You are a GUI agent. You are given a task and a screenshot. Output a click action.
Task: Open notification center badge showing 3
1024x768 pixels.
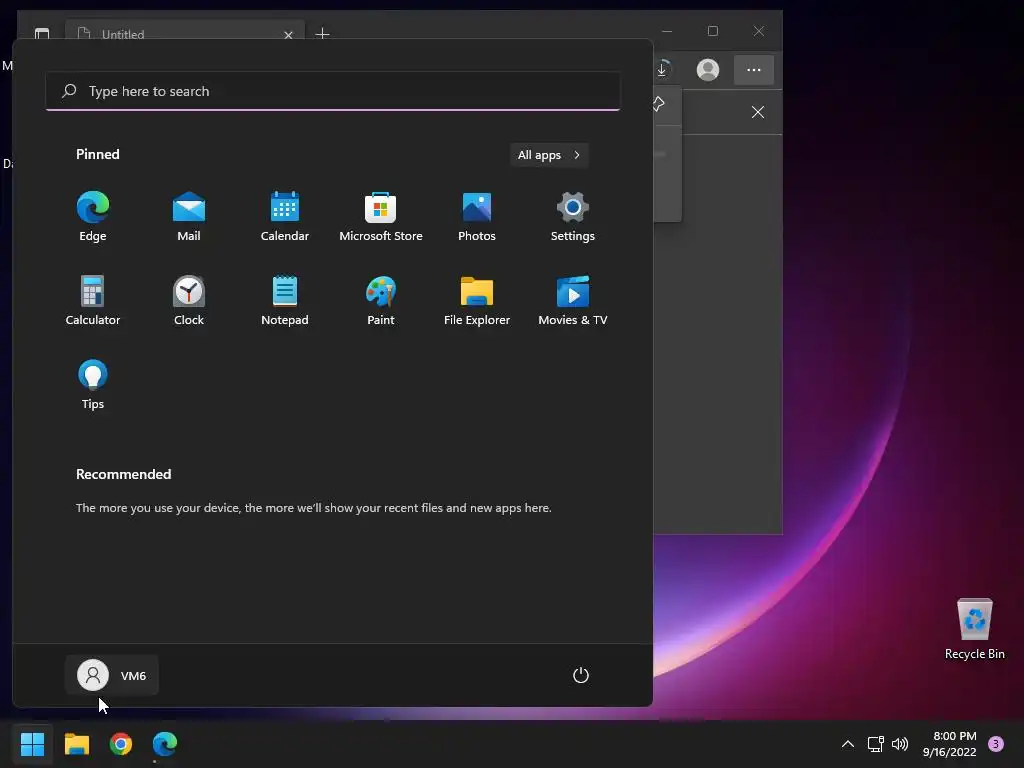pyautogui.click(x=996, y=744)
